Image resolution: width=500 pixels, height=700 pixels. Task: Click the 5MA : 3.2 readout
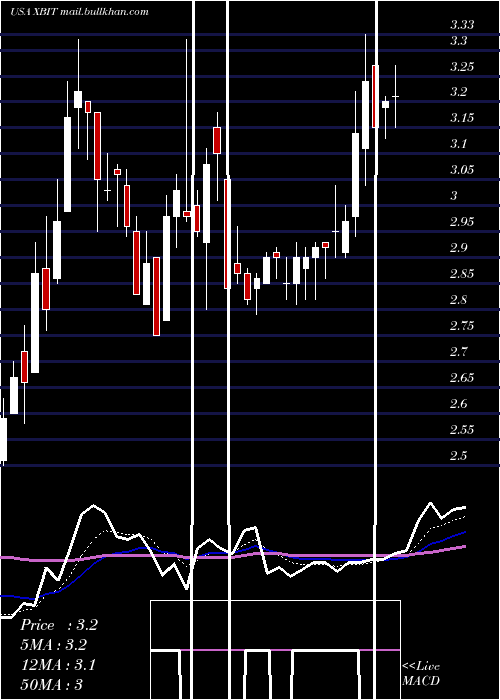[x=53, y=645]
